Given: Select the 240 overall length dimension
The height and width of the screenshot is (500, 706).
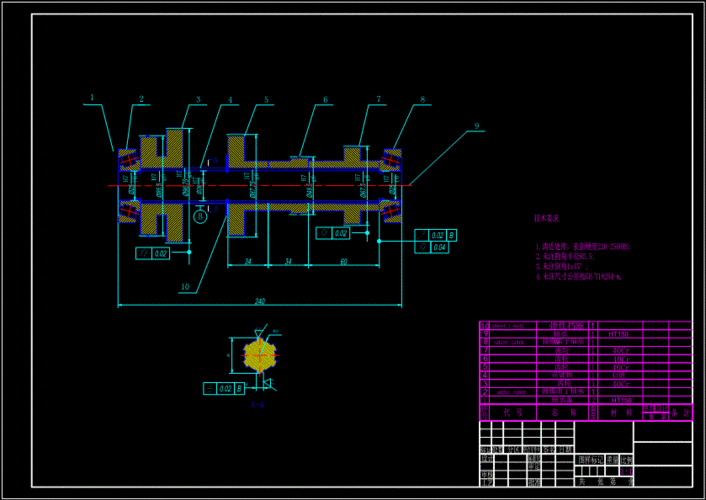Looking at the screenshot, I should click(260, 302).
